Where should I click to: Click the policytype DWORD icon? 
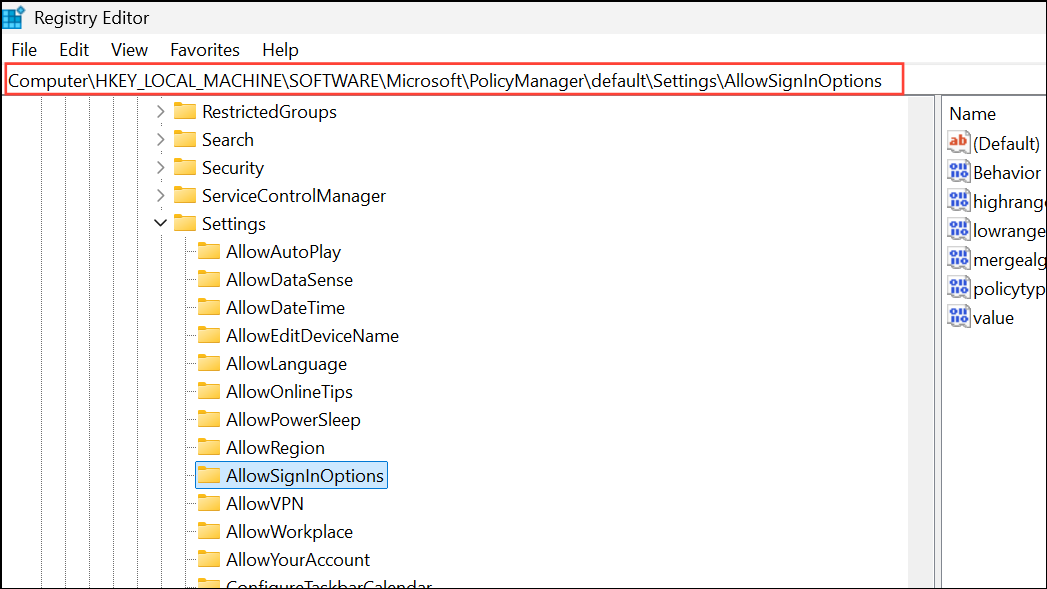pyautogui.click(x=957, y=288)
